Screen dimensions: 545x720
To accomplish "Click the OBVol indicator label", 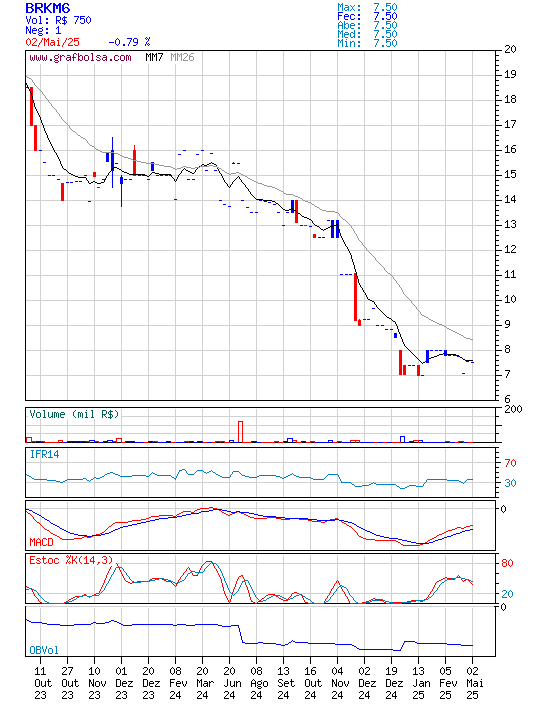I will (44, 650).
